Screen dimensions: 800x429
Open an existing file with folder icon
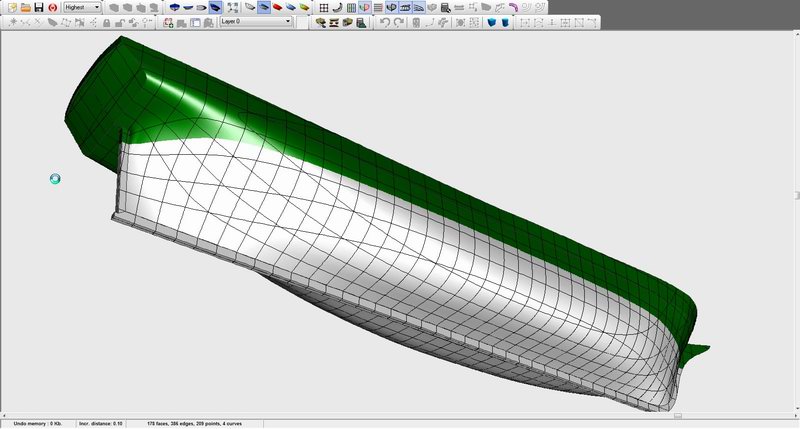[24, 7]
